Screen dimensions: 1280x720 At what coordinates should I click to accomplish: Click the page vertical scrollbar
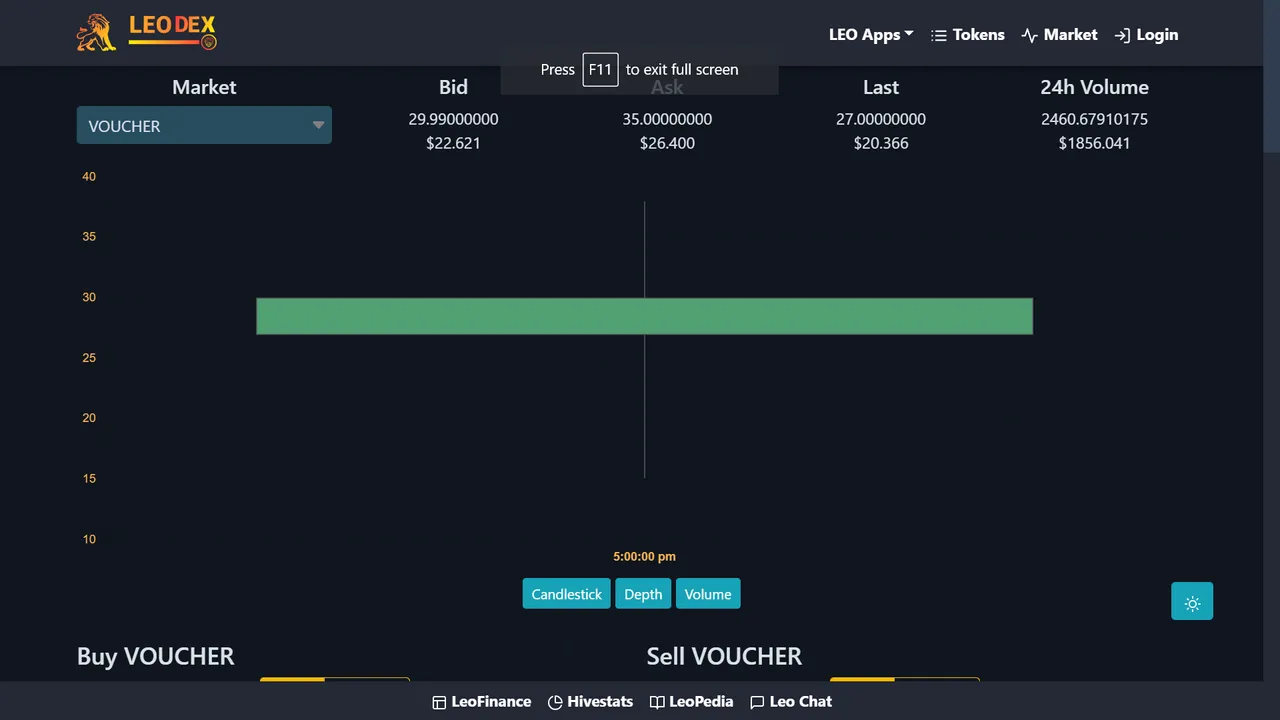click(1271, 76)
